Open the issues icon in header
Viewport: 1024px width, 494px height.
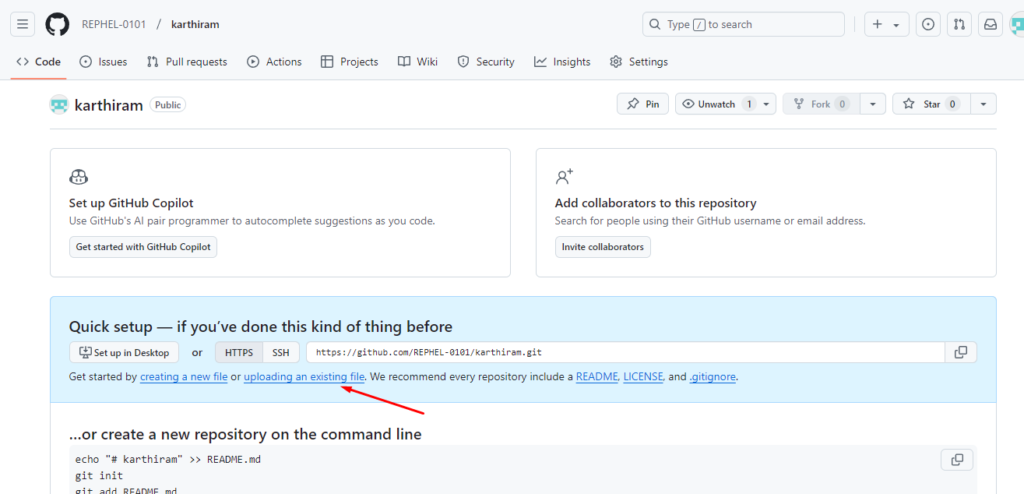pos(928,24)
